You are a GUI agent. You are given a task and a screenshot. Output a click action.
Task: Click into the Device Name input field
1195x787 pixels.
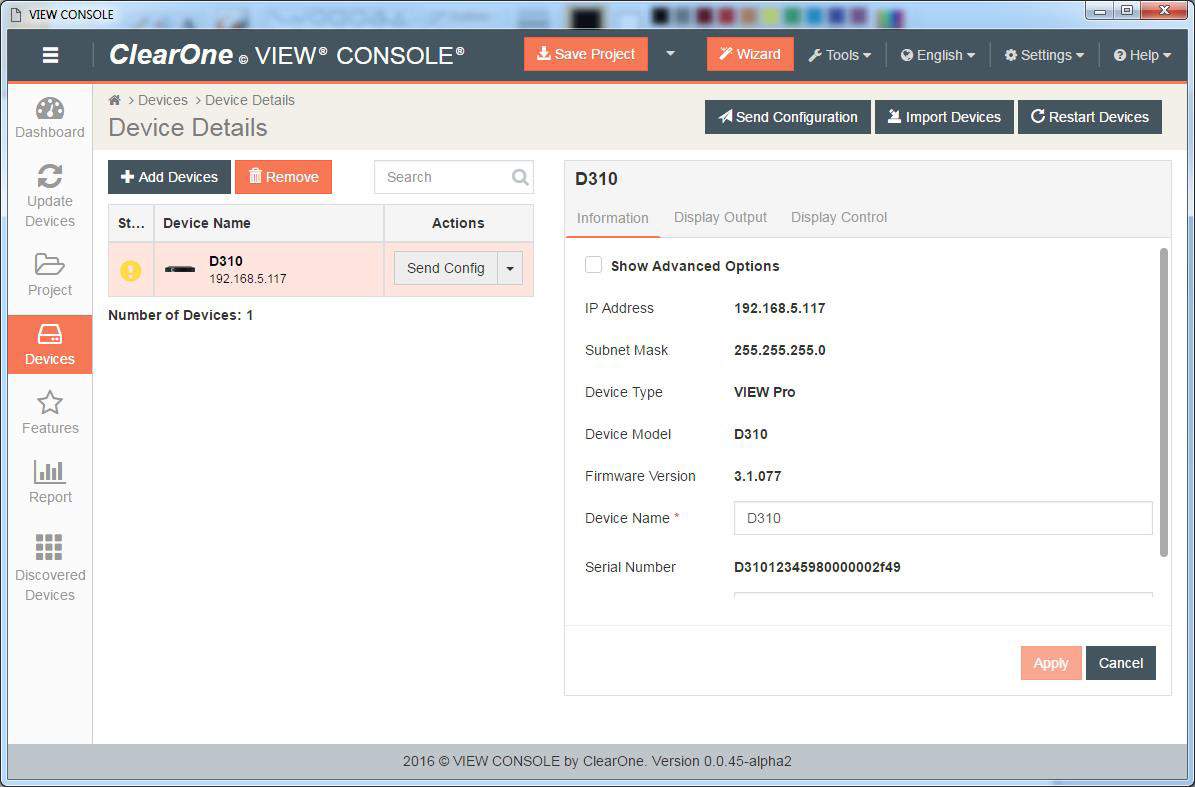(x=943, y=518)
